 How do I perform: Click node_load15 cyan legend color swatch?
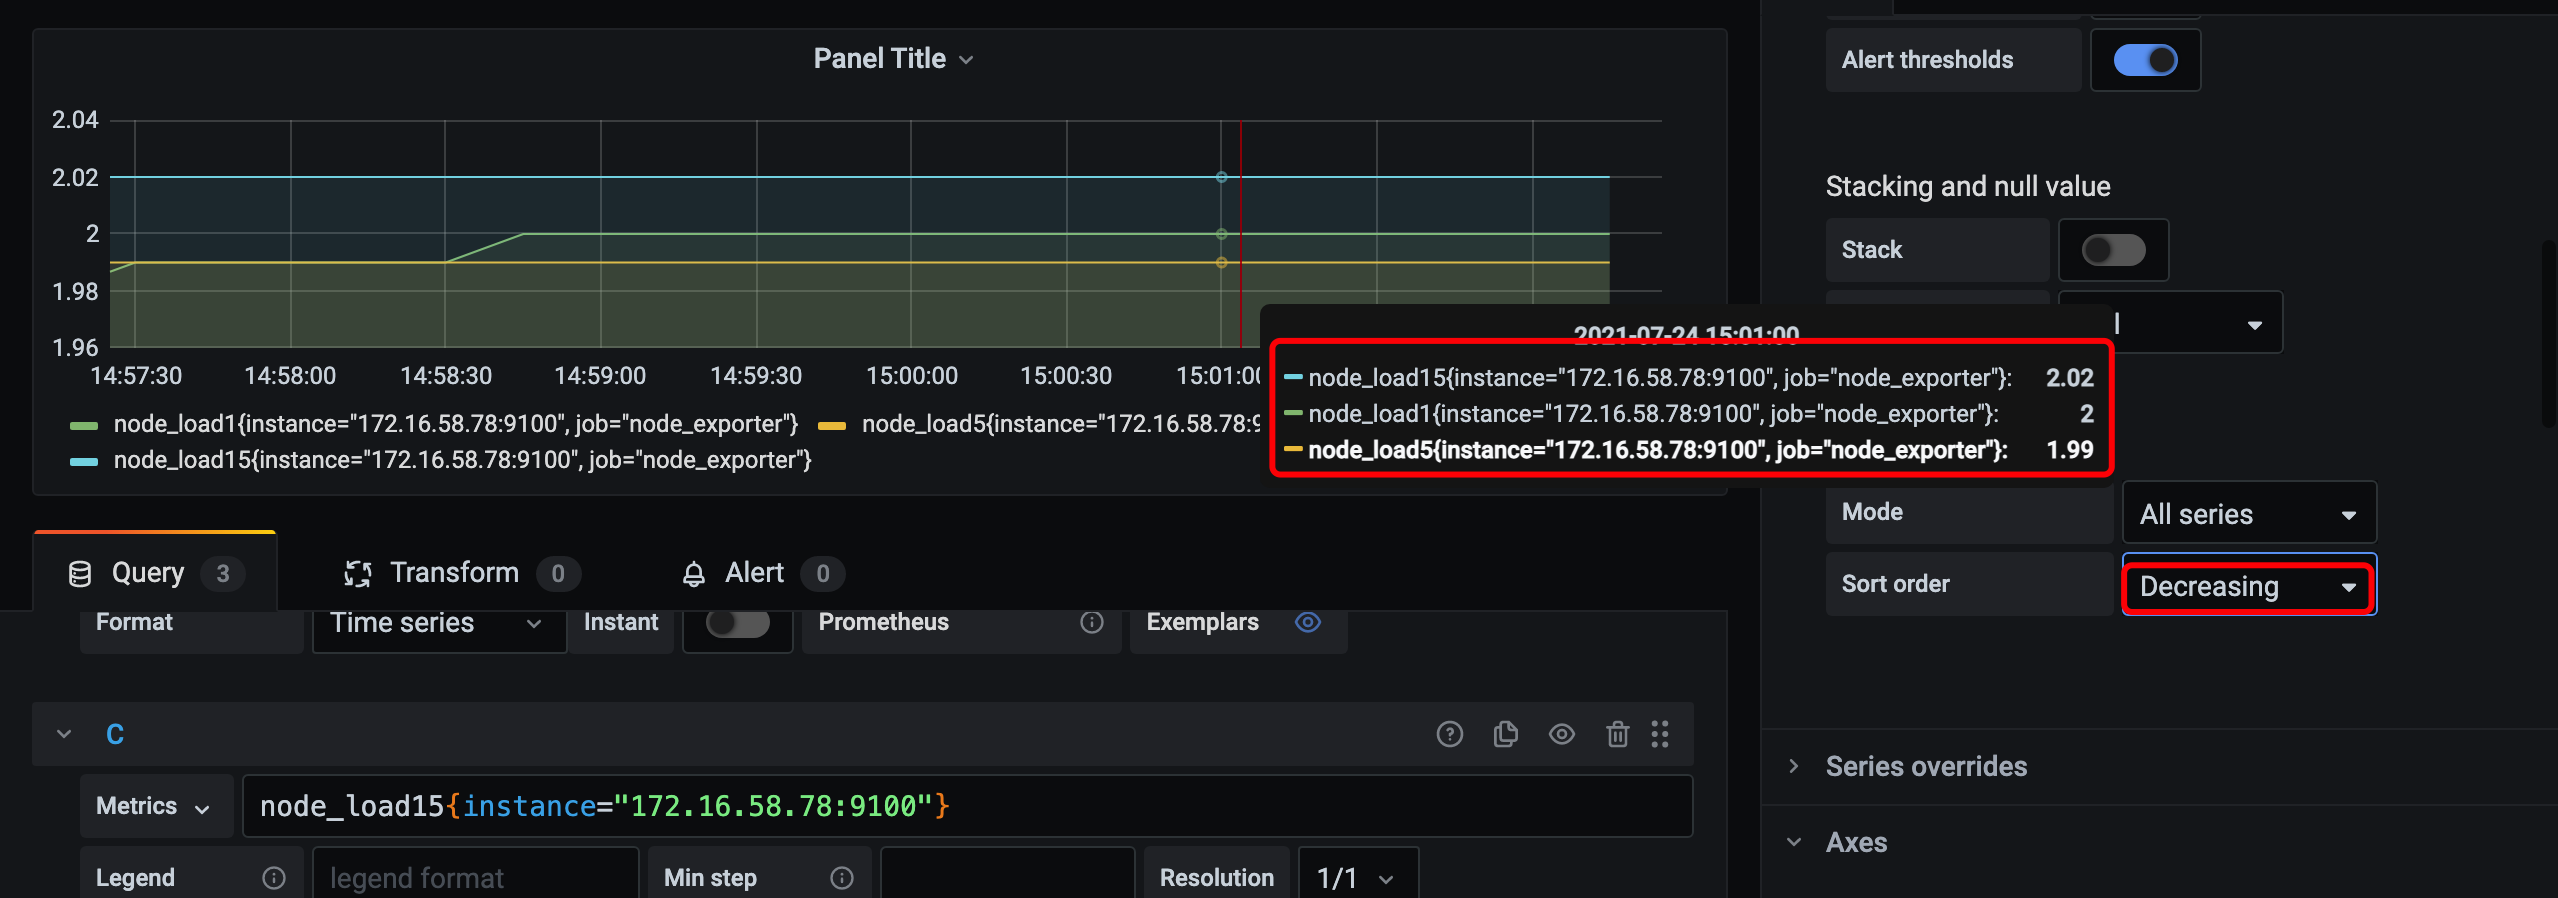coord(84,462)
